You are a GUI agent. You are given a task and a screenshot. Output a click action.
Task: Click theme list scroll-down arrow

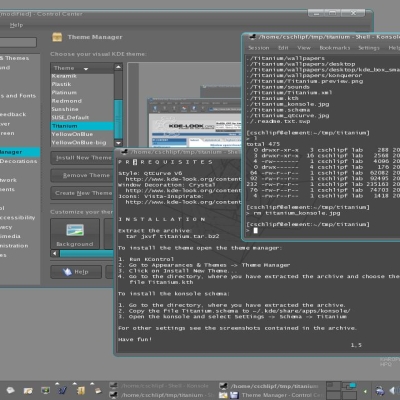click(118, 143)
